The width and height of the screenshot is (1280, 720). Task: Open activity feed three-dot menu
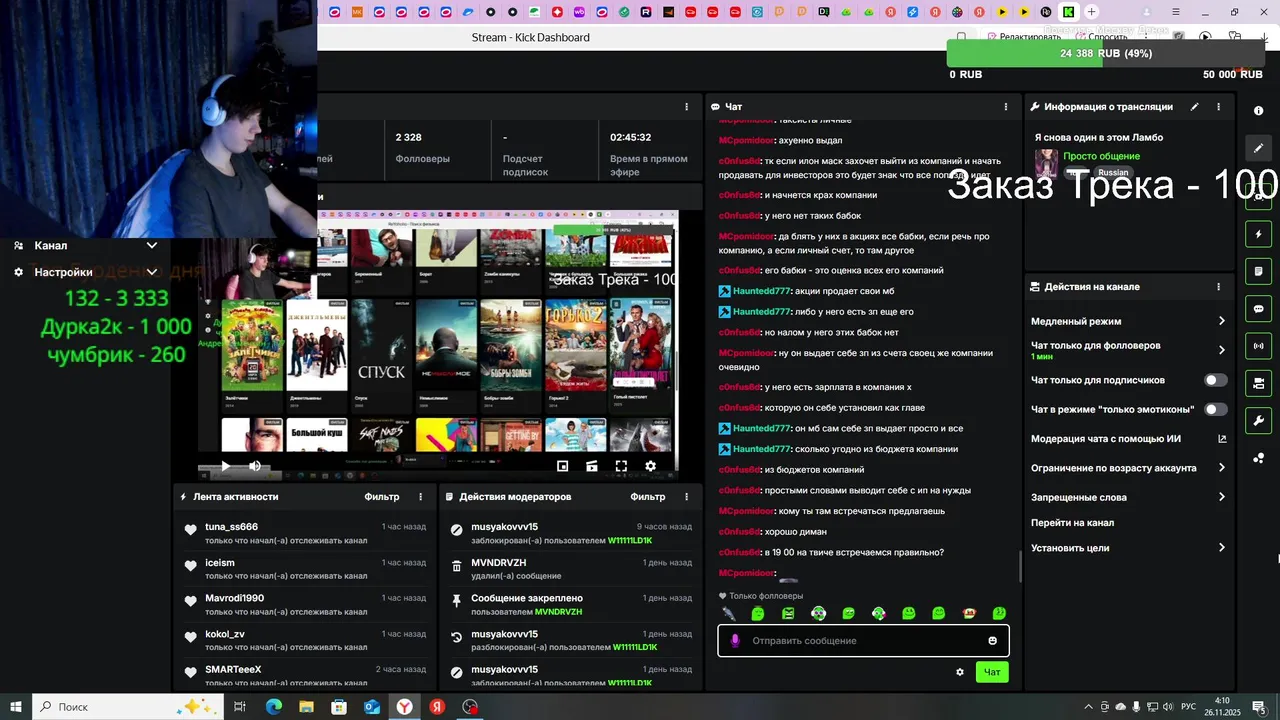[420, 497]
